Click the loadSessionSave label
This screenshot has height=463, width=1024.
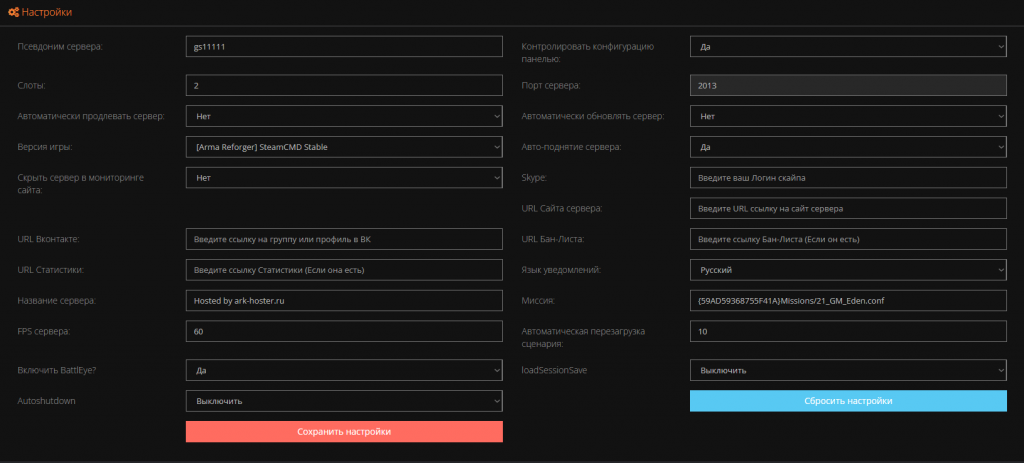(554, 370)
